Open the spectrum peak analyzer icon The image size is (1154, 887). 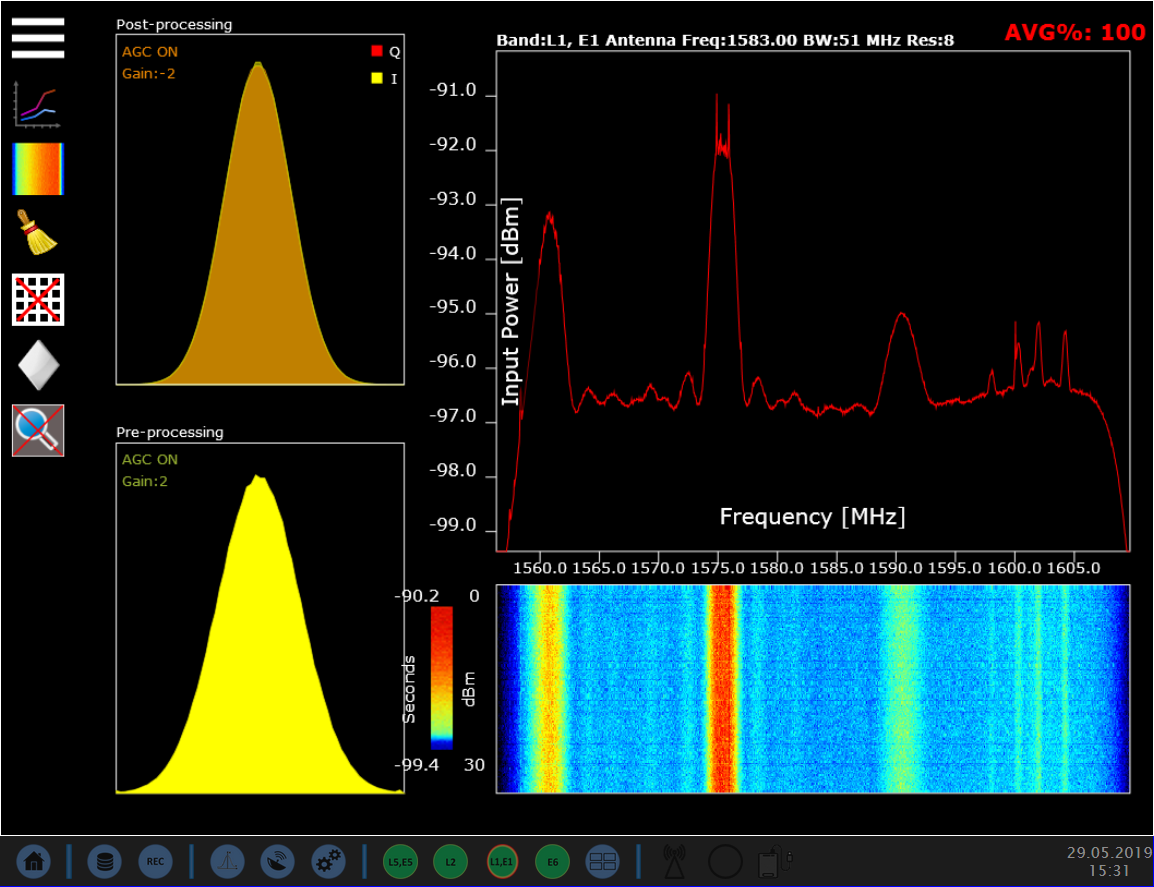click(x=227, y=861)
